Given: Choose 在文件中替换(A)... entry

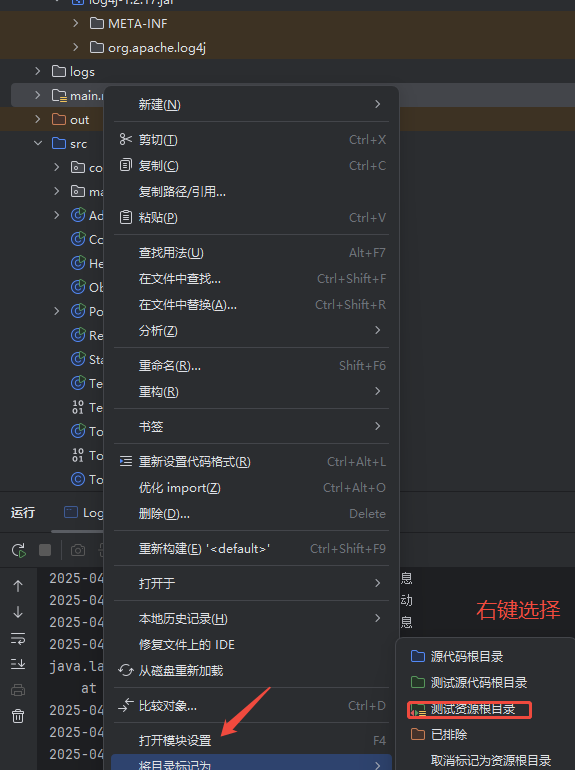Looking at the screenshot, I should pyautogui.click(x=251, y=305).
